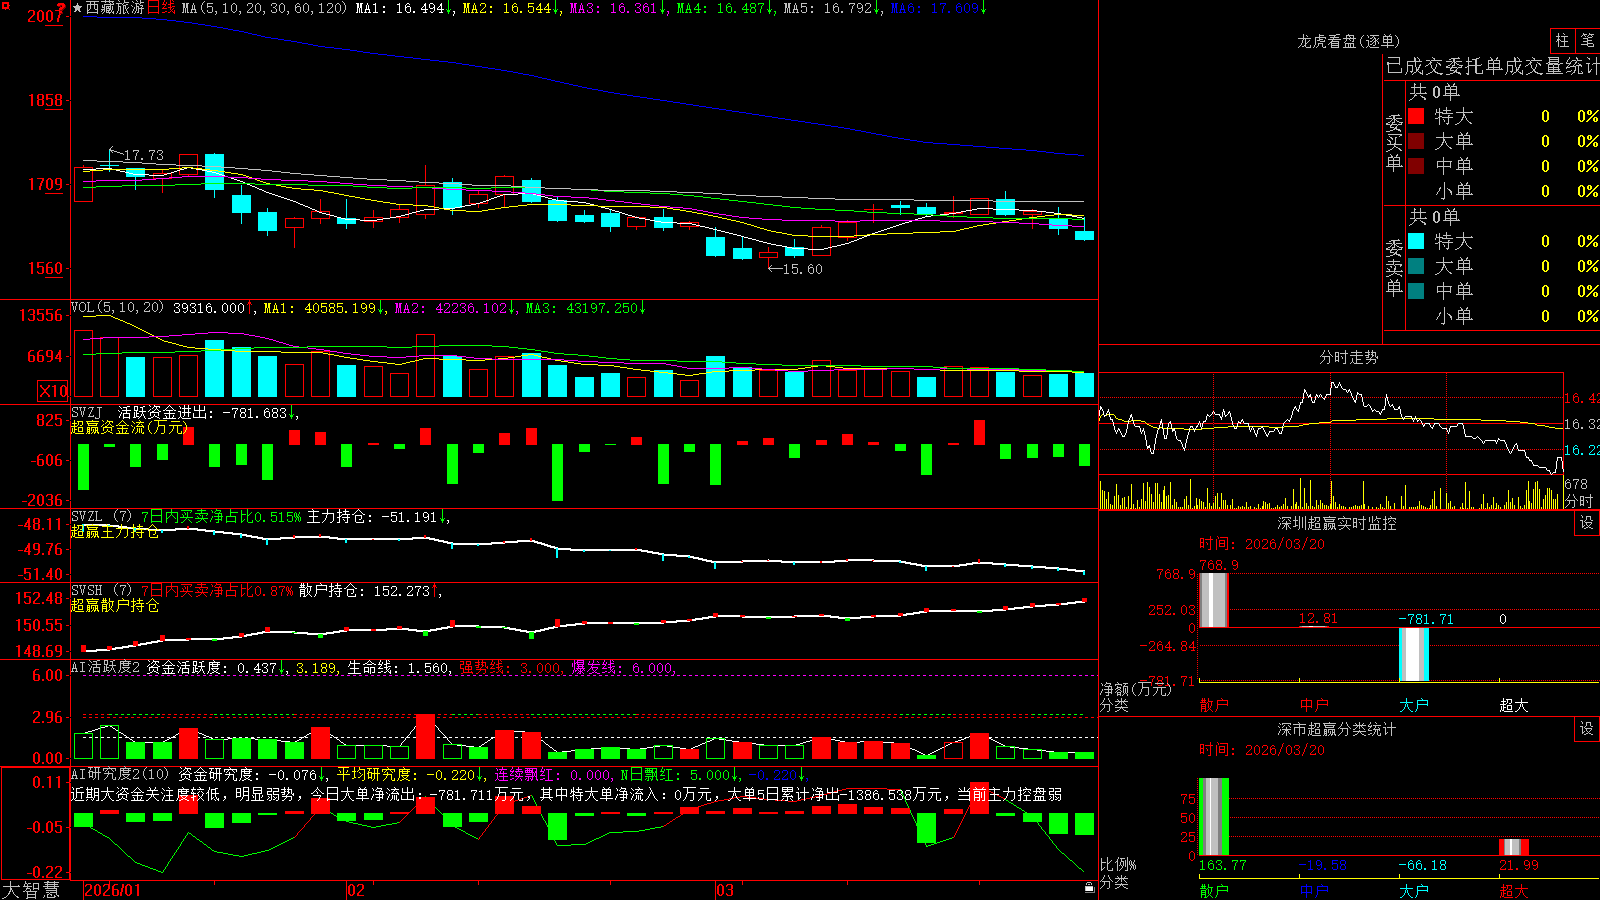Click the dark red 中单 buy order swatch
Viewport: 1600px width, 900px height.
(1416, 166)
